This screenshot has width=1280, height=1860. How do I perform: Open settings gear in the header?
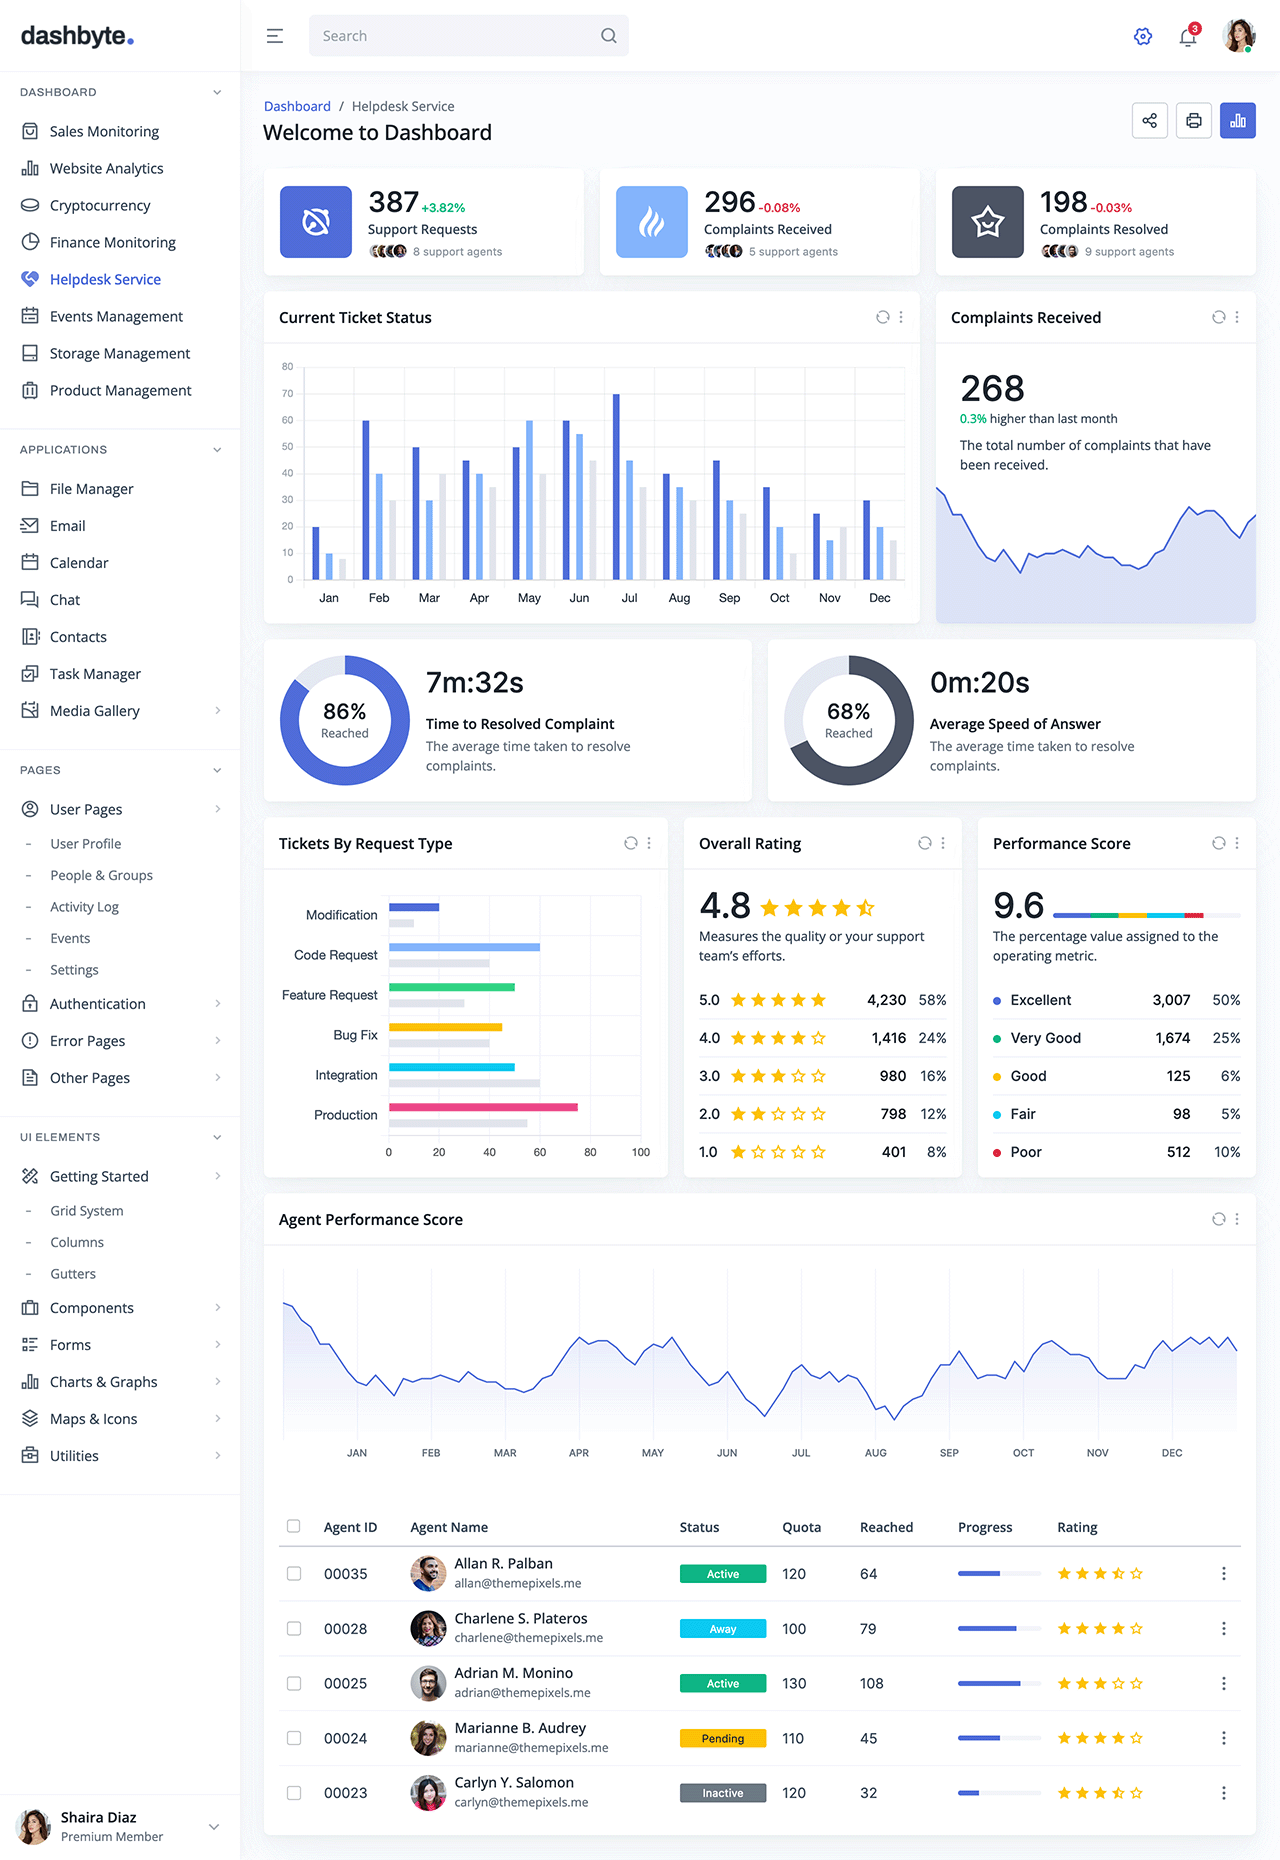point(1142,37)
